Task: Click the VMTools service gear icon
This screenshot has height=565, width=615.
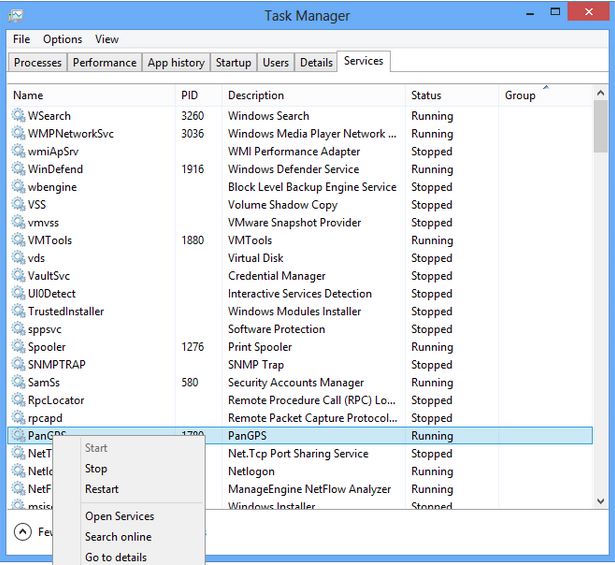Action: click(18, 240)
